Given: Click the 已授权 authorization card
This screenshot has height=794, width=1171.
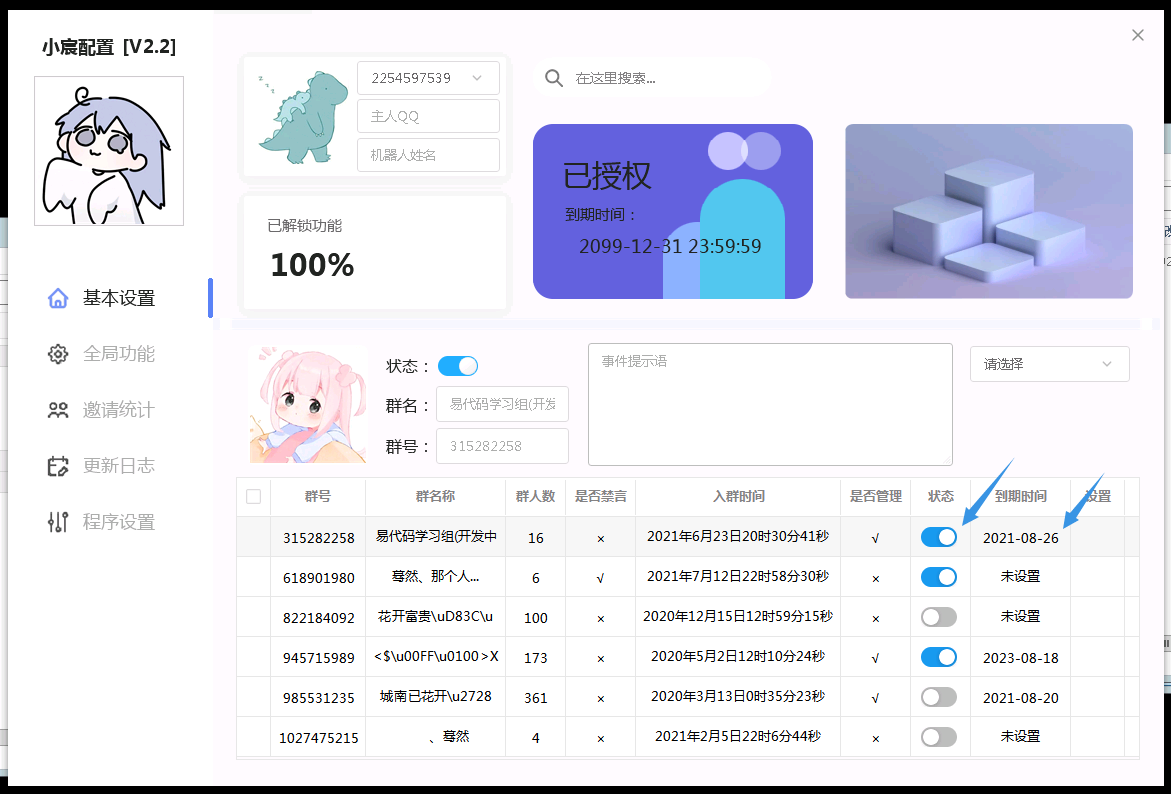Looking at the screenshot, I should [673, 211].
